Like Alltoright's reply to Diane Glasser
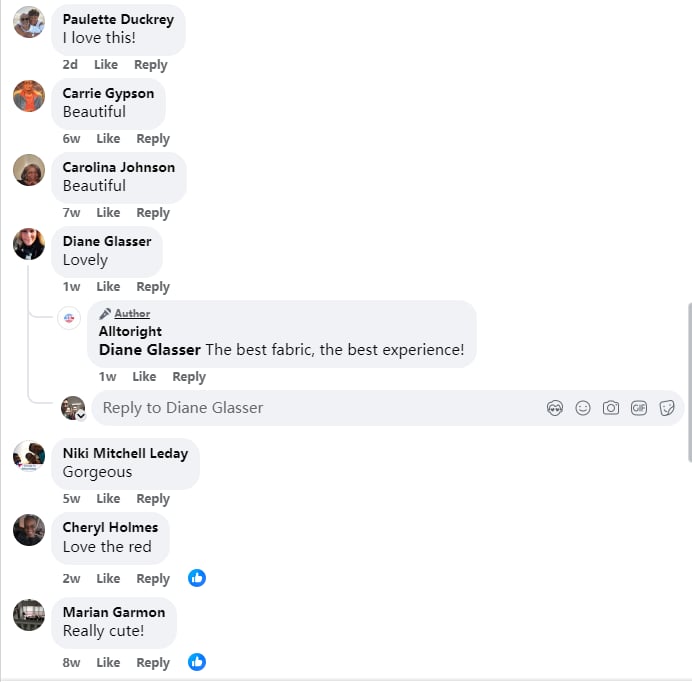 pyautogui.click(x=144, y=377)
